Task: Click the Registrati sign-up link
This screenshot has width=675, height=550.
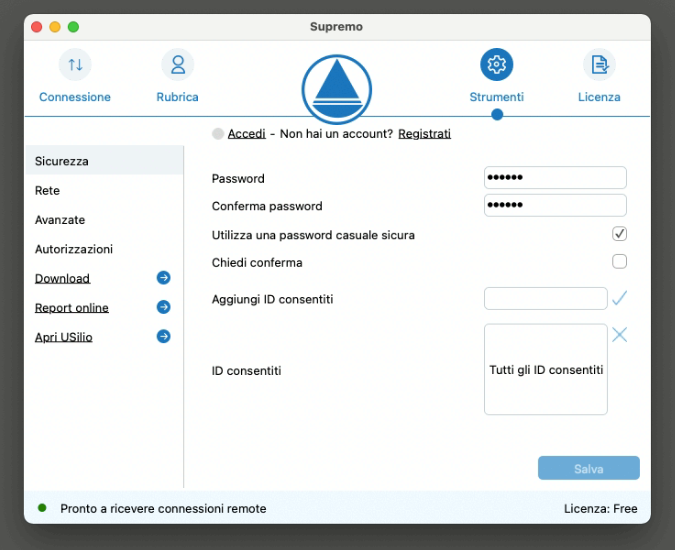Action: pos(424,134)
